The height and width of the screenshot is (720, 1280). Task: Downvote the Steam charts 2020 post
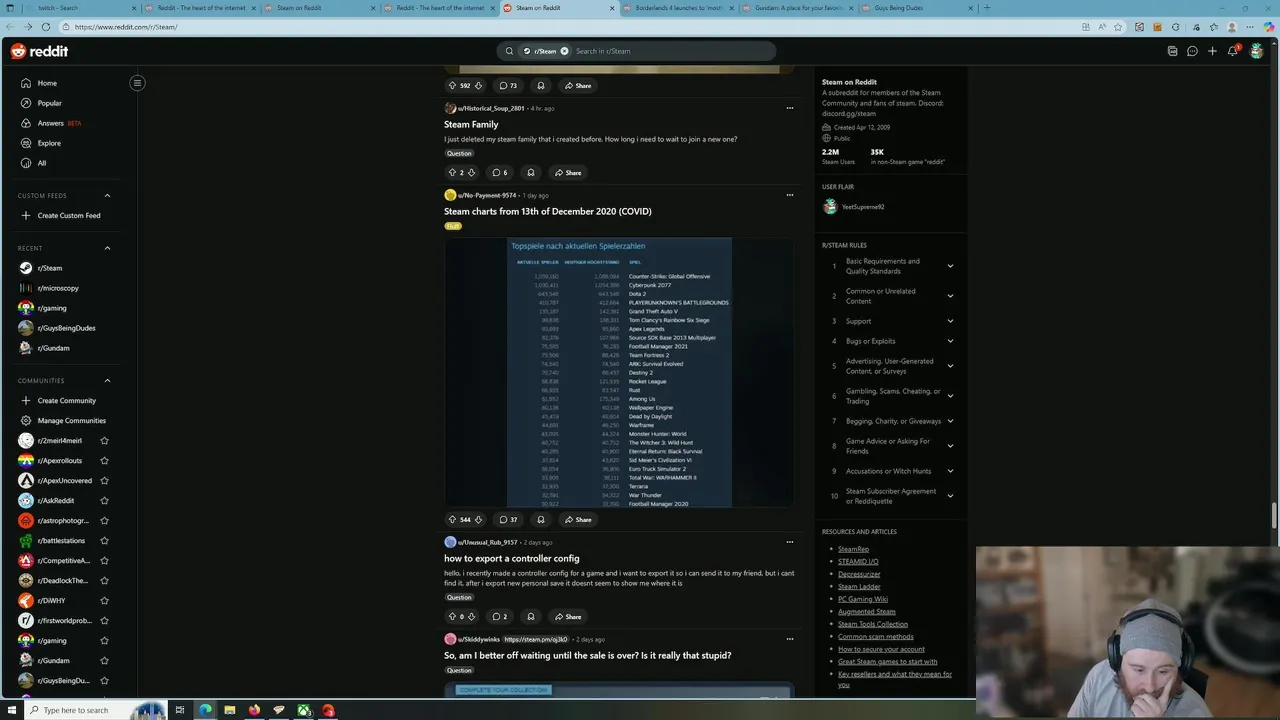point(478,519)
